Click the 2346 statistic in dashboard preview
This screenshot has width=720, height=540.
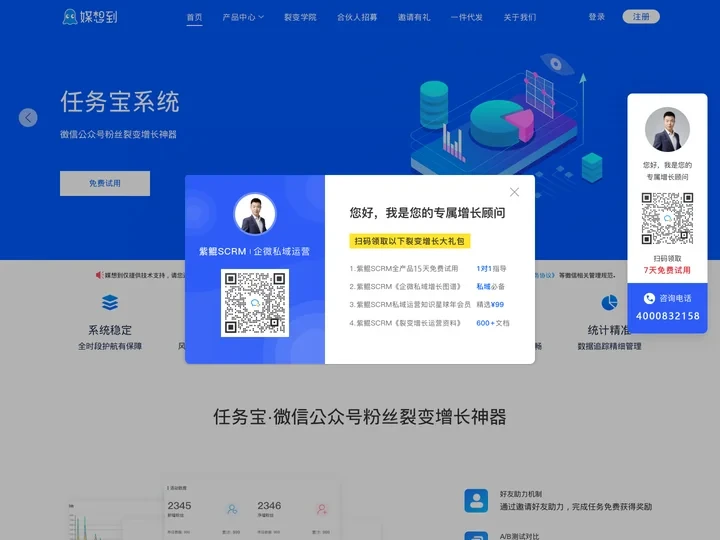point(269,506)
